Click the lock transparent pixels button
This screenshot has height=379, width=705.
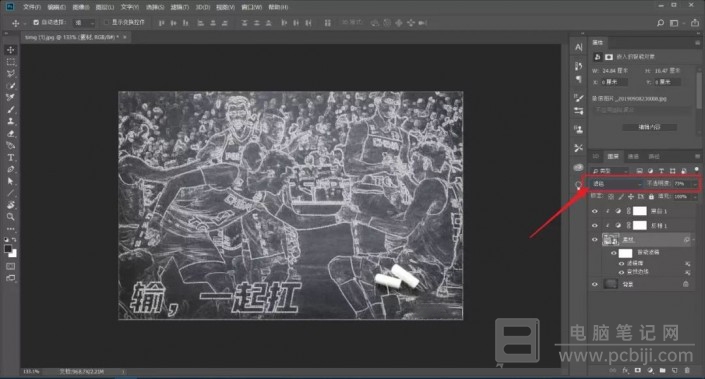pos(611,196)
